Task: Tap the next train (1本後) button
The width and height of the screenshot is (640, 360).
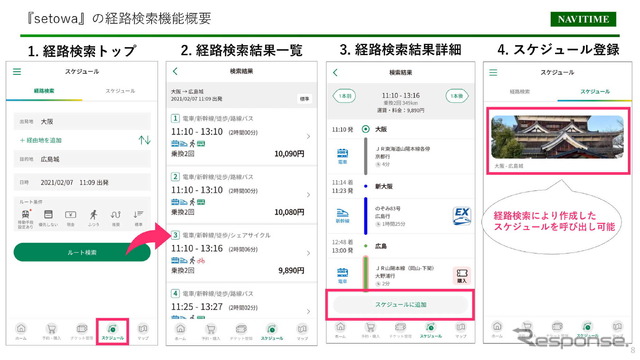Action: point(457,96)
